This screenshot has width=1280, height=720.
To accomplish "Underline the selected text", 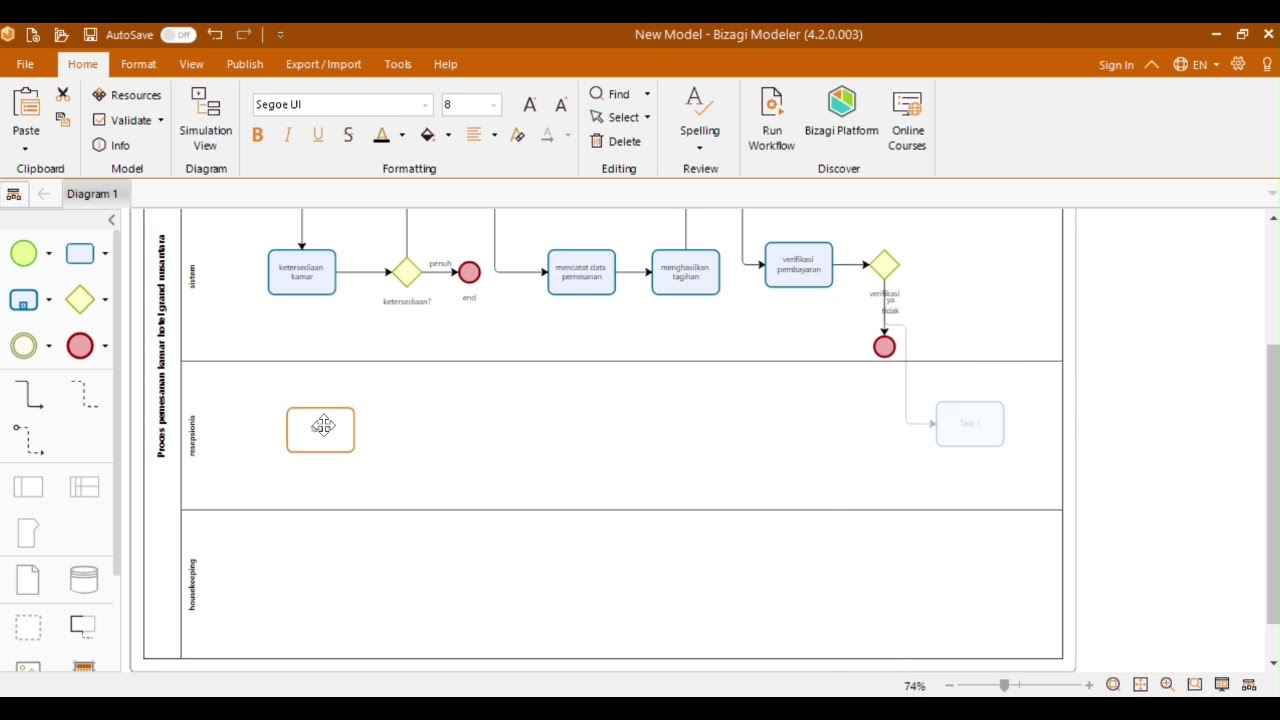I will [x=318, y=135].
